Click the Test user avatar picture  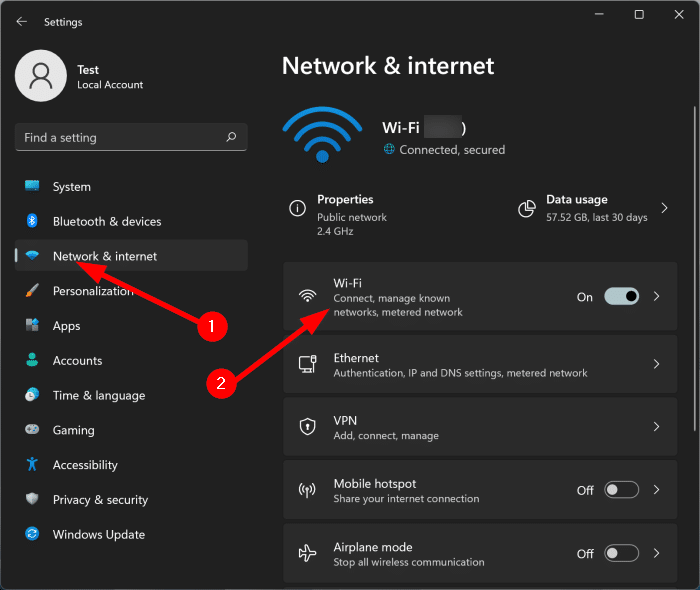(x=41, y=75)
